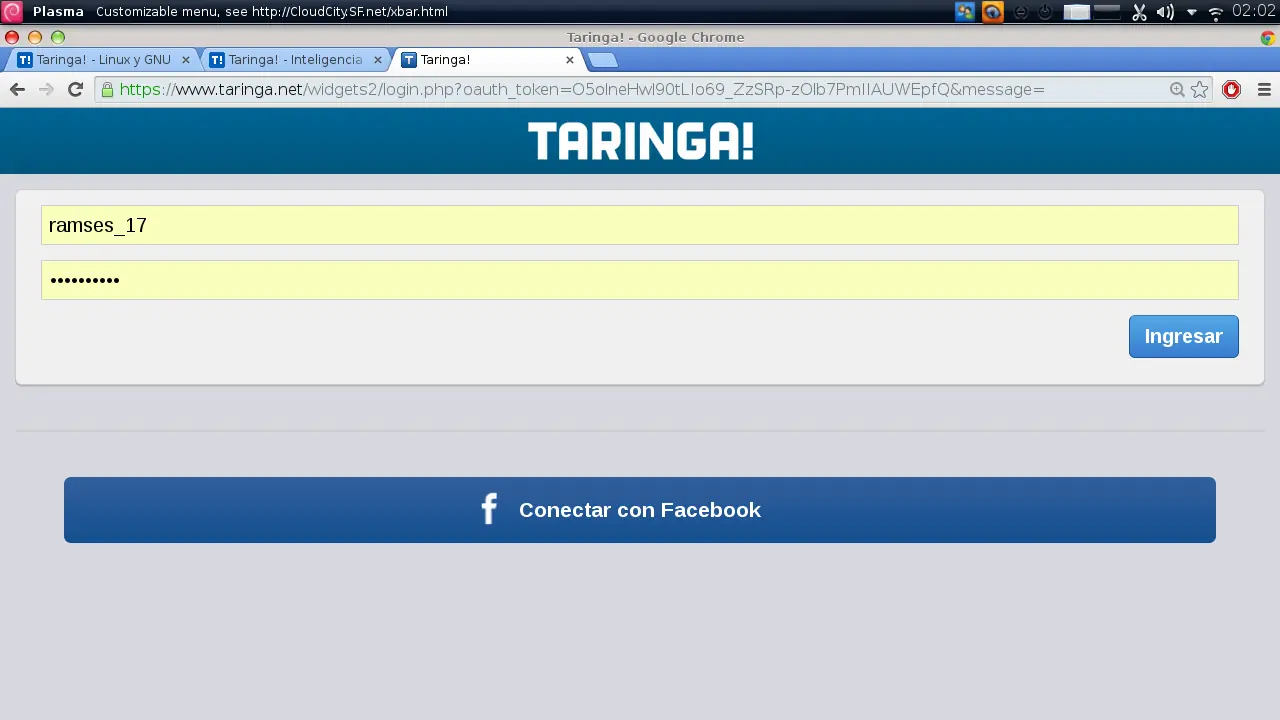Select the active Taringa! login tab
Image resolution: width=1280 pixels, height=720 pixels.
tap(487, 60)
